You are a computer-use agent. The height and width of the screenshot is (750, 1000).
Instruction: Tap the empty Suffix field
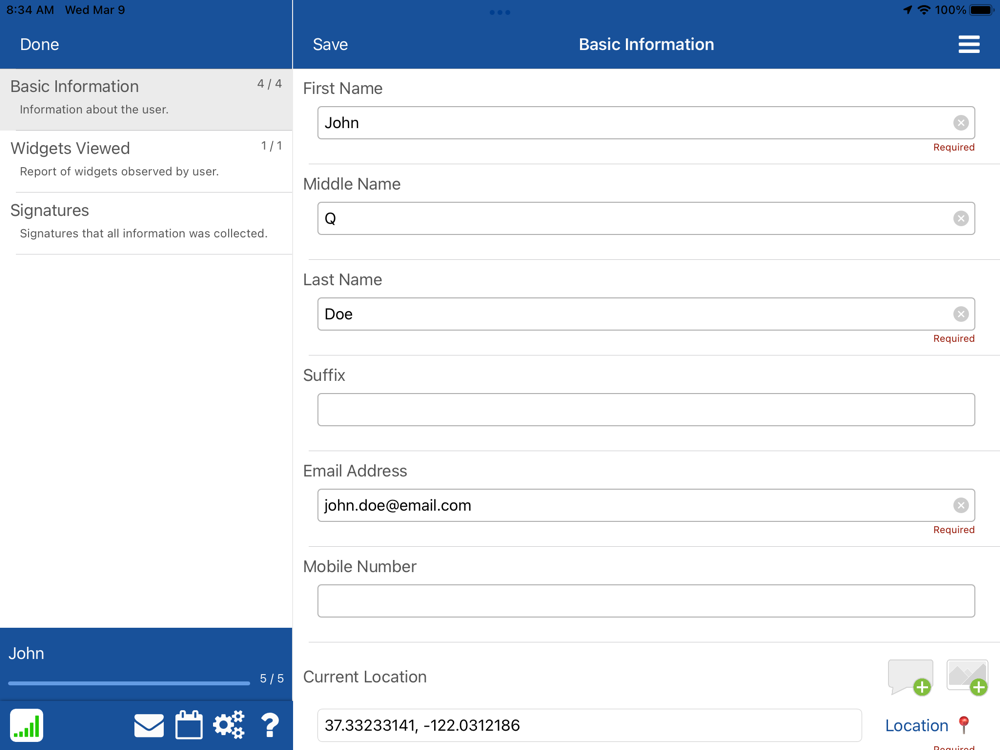click(646, 410)
